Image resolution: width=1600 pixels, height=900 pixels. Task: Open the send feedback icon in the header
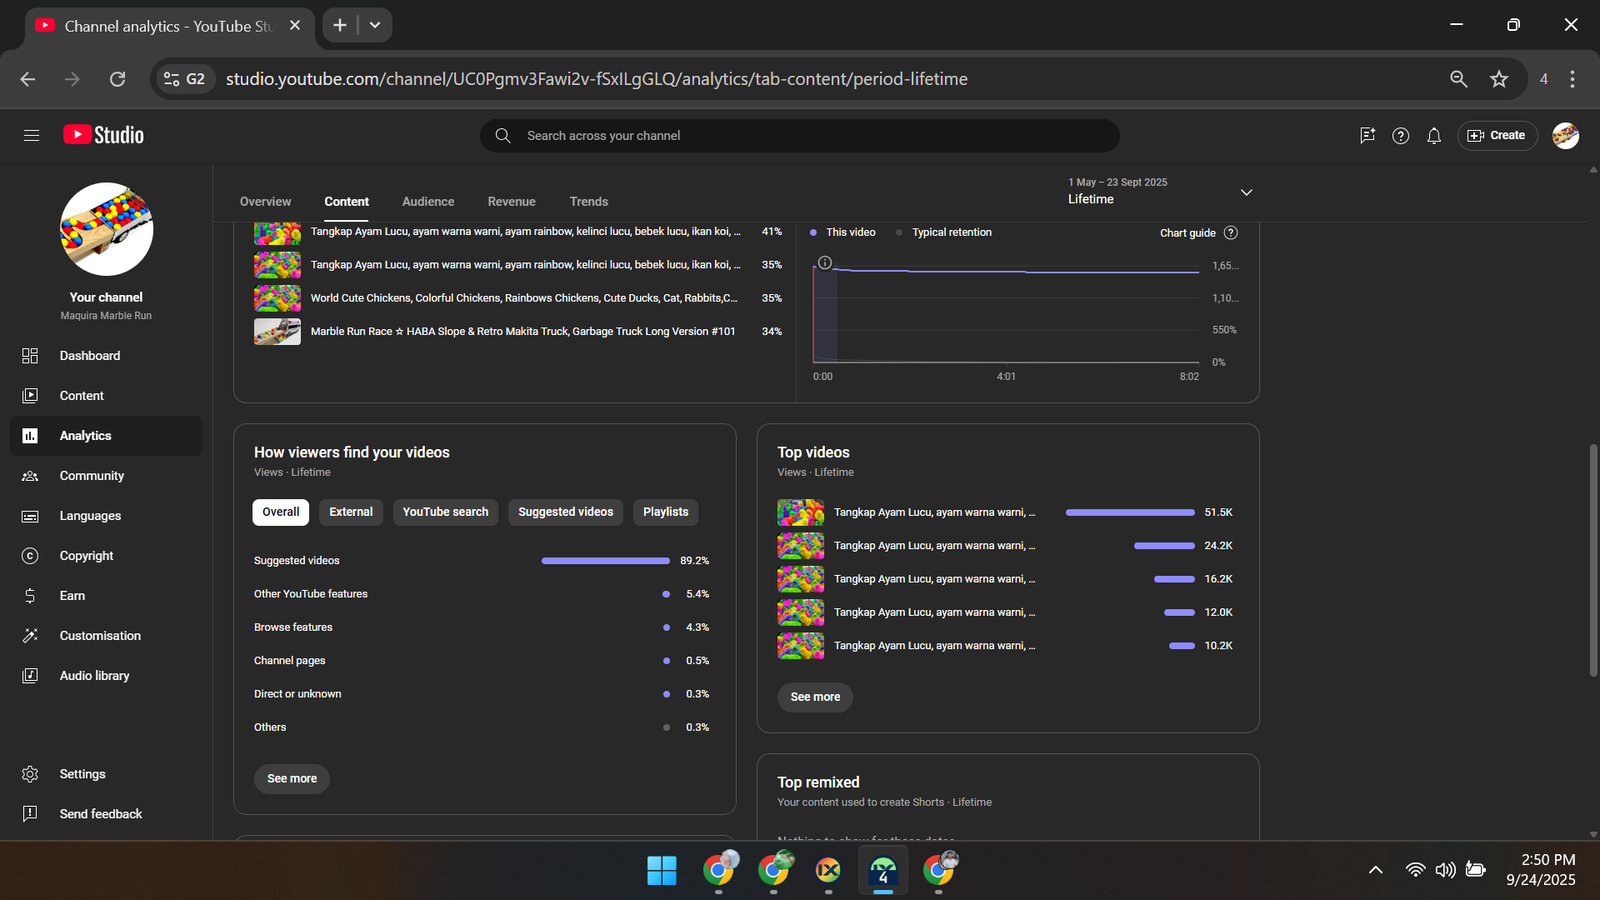click(x=1367, y=136)
